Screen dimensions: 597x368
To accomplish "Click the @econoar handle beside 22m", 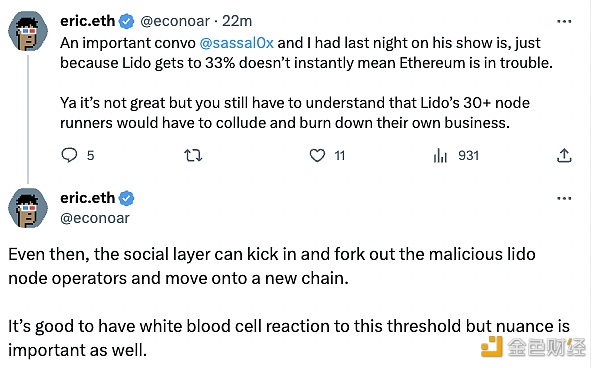I will coord(175,21).
